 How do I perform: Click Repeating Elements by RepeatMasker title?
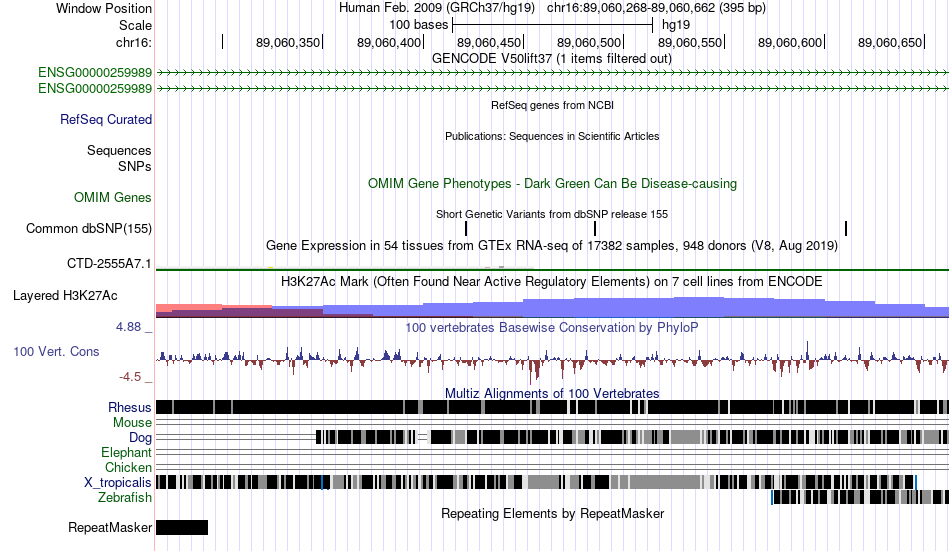552,513
